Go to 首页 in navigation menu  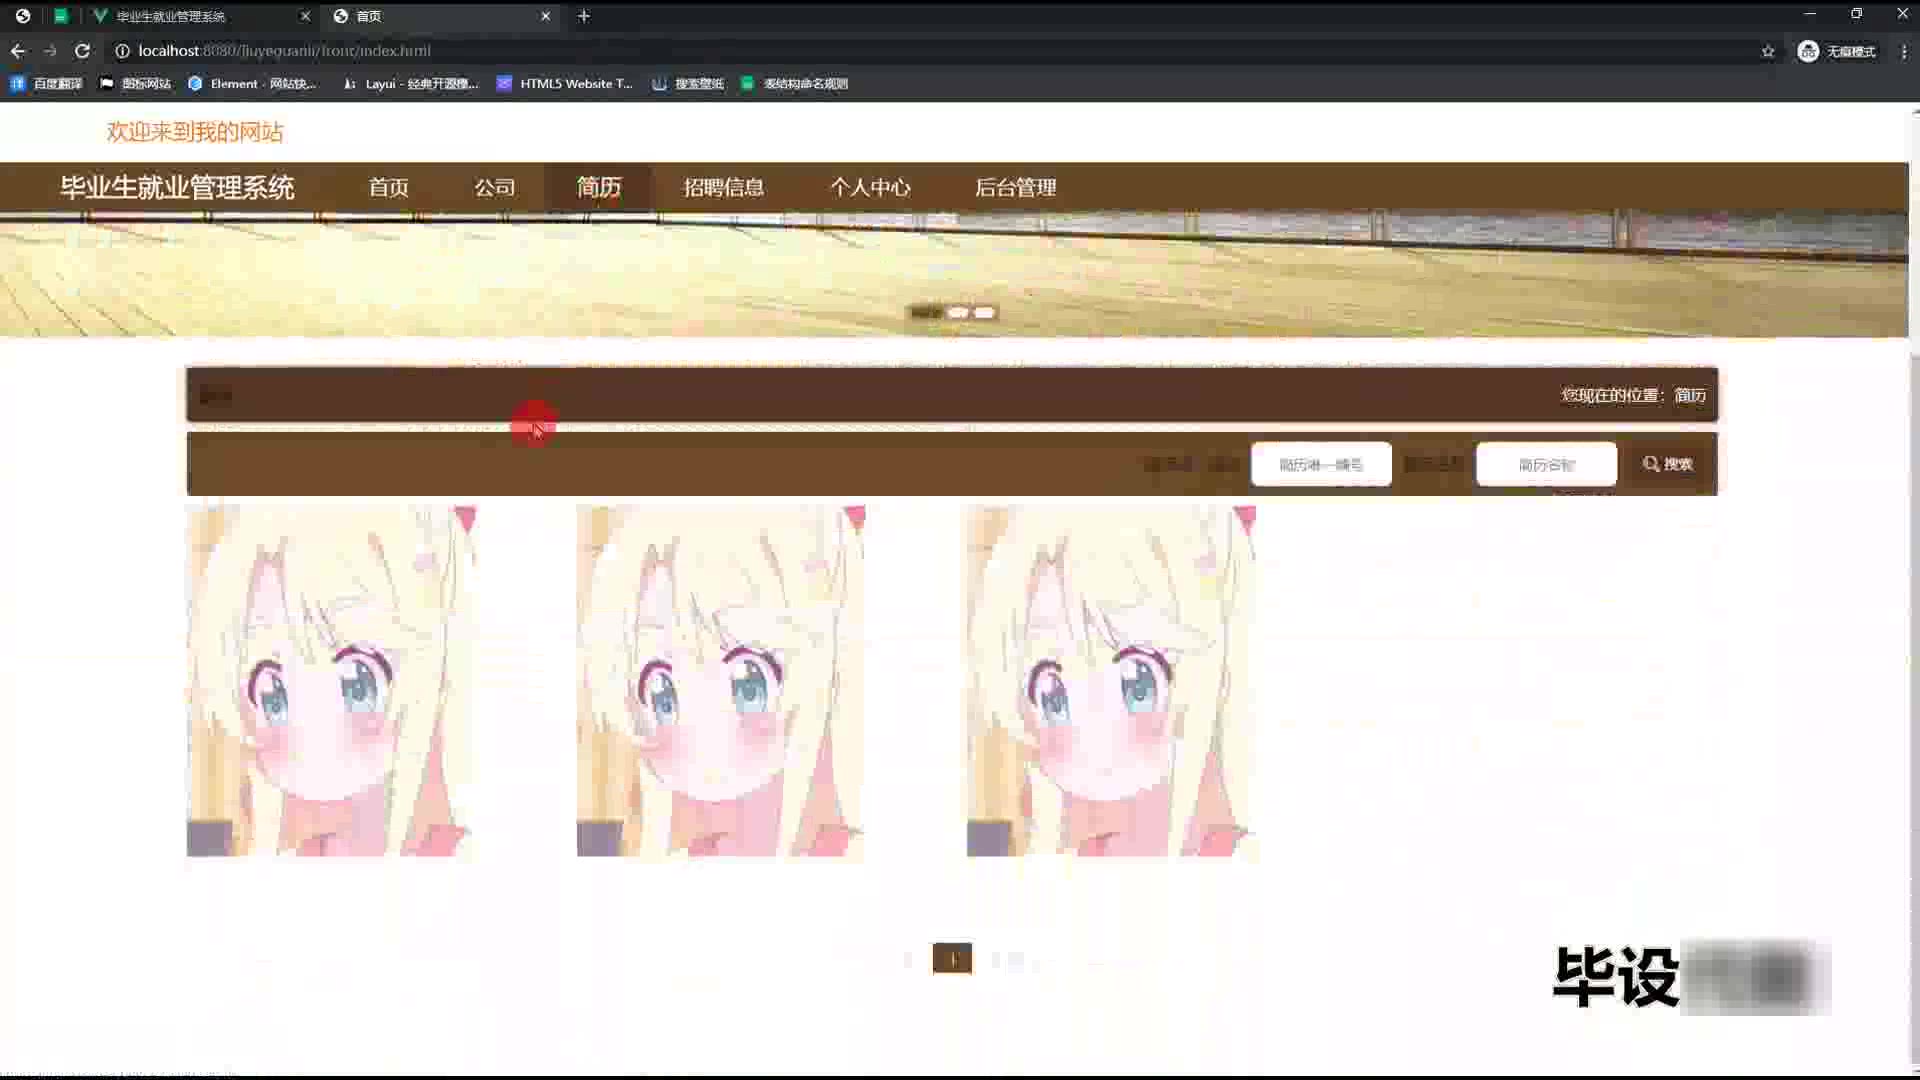(388, 187)
